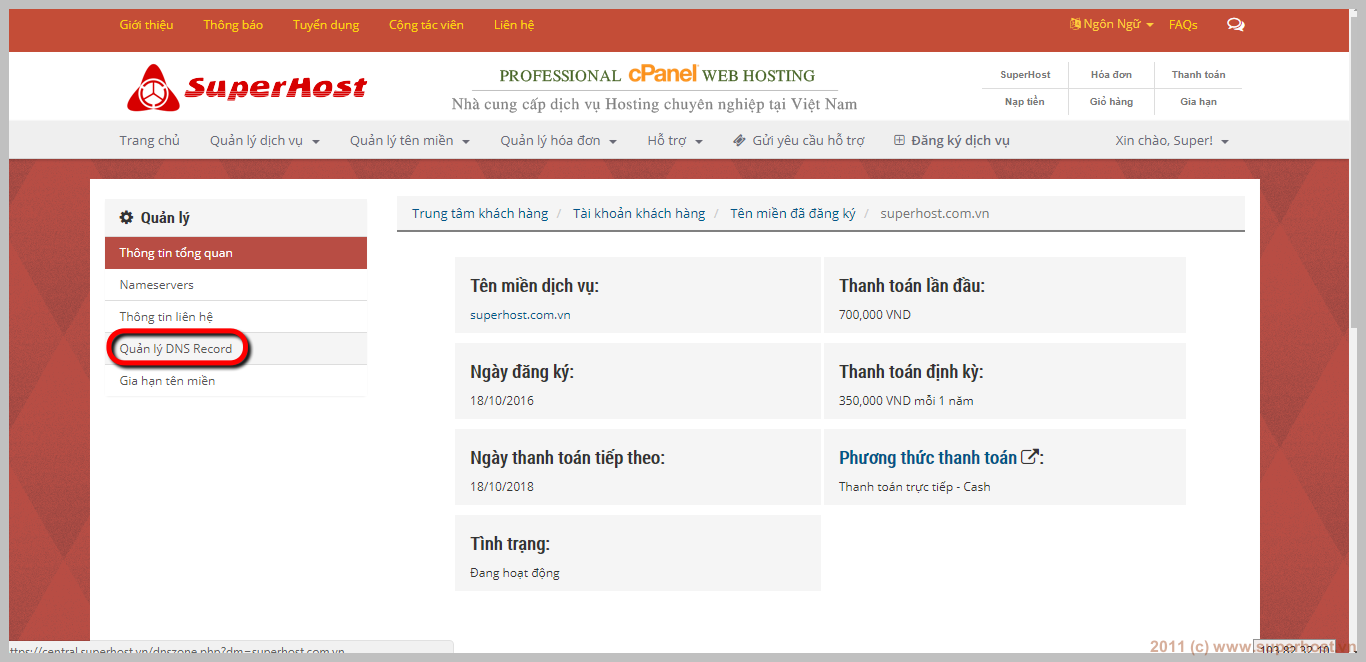The image size is (1366, 662).
Task: Click the Thanh toán lần đầu heading
Action: point(912,286)
